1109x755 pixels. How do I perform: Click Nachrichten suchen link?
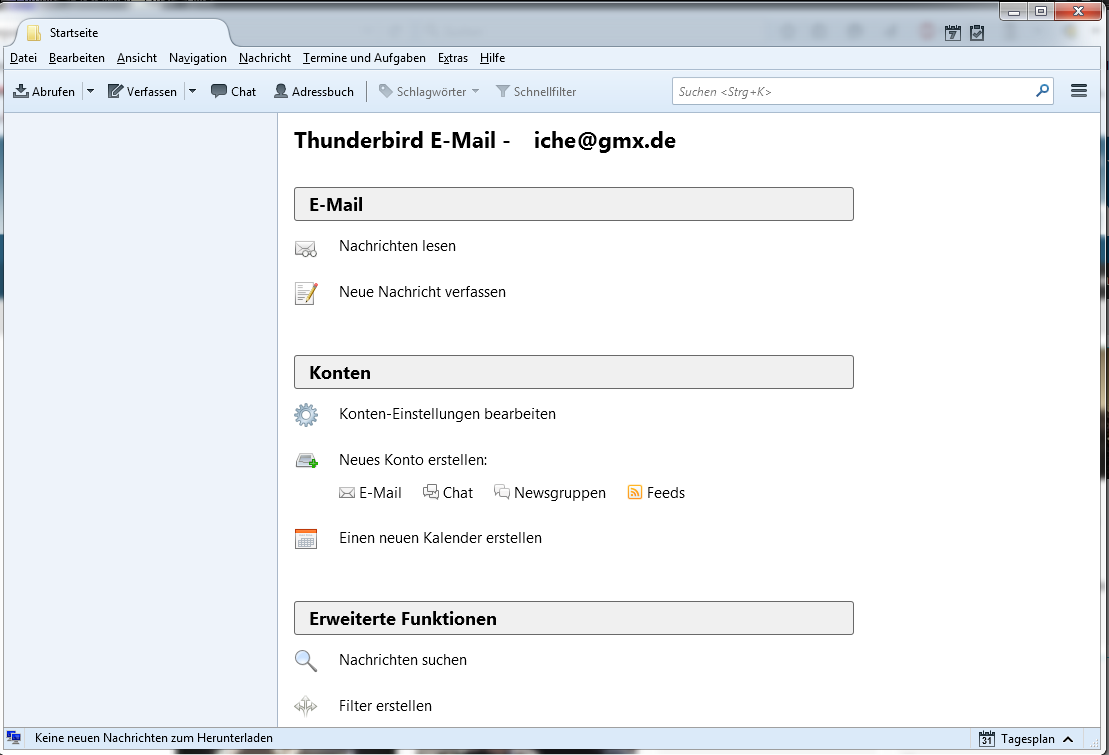pos(402,660)
